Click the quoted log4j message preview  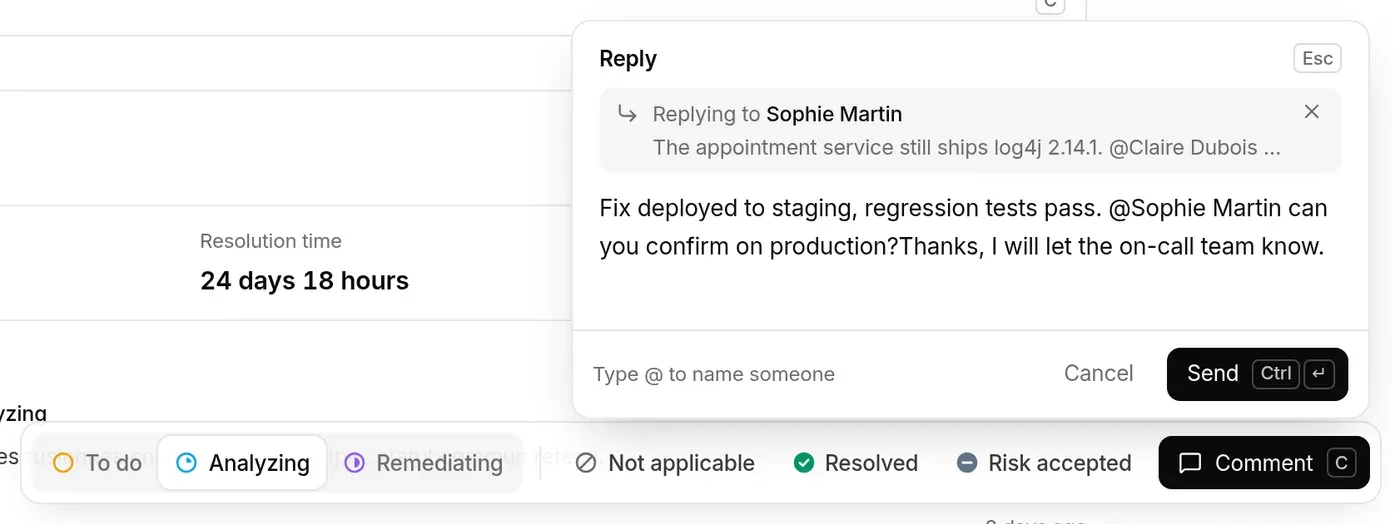966,148
